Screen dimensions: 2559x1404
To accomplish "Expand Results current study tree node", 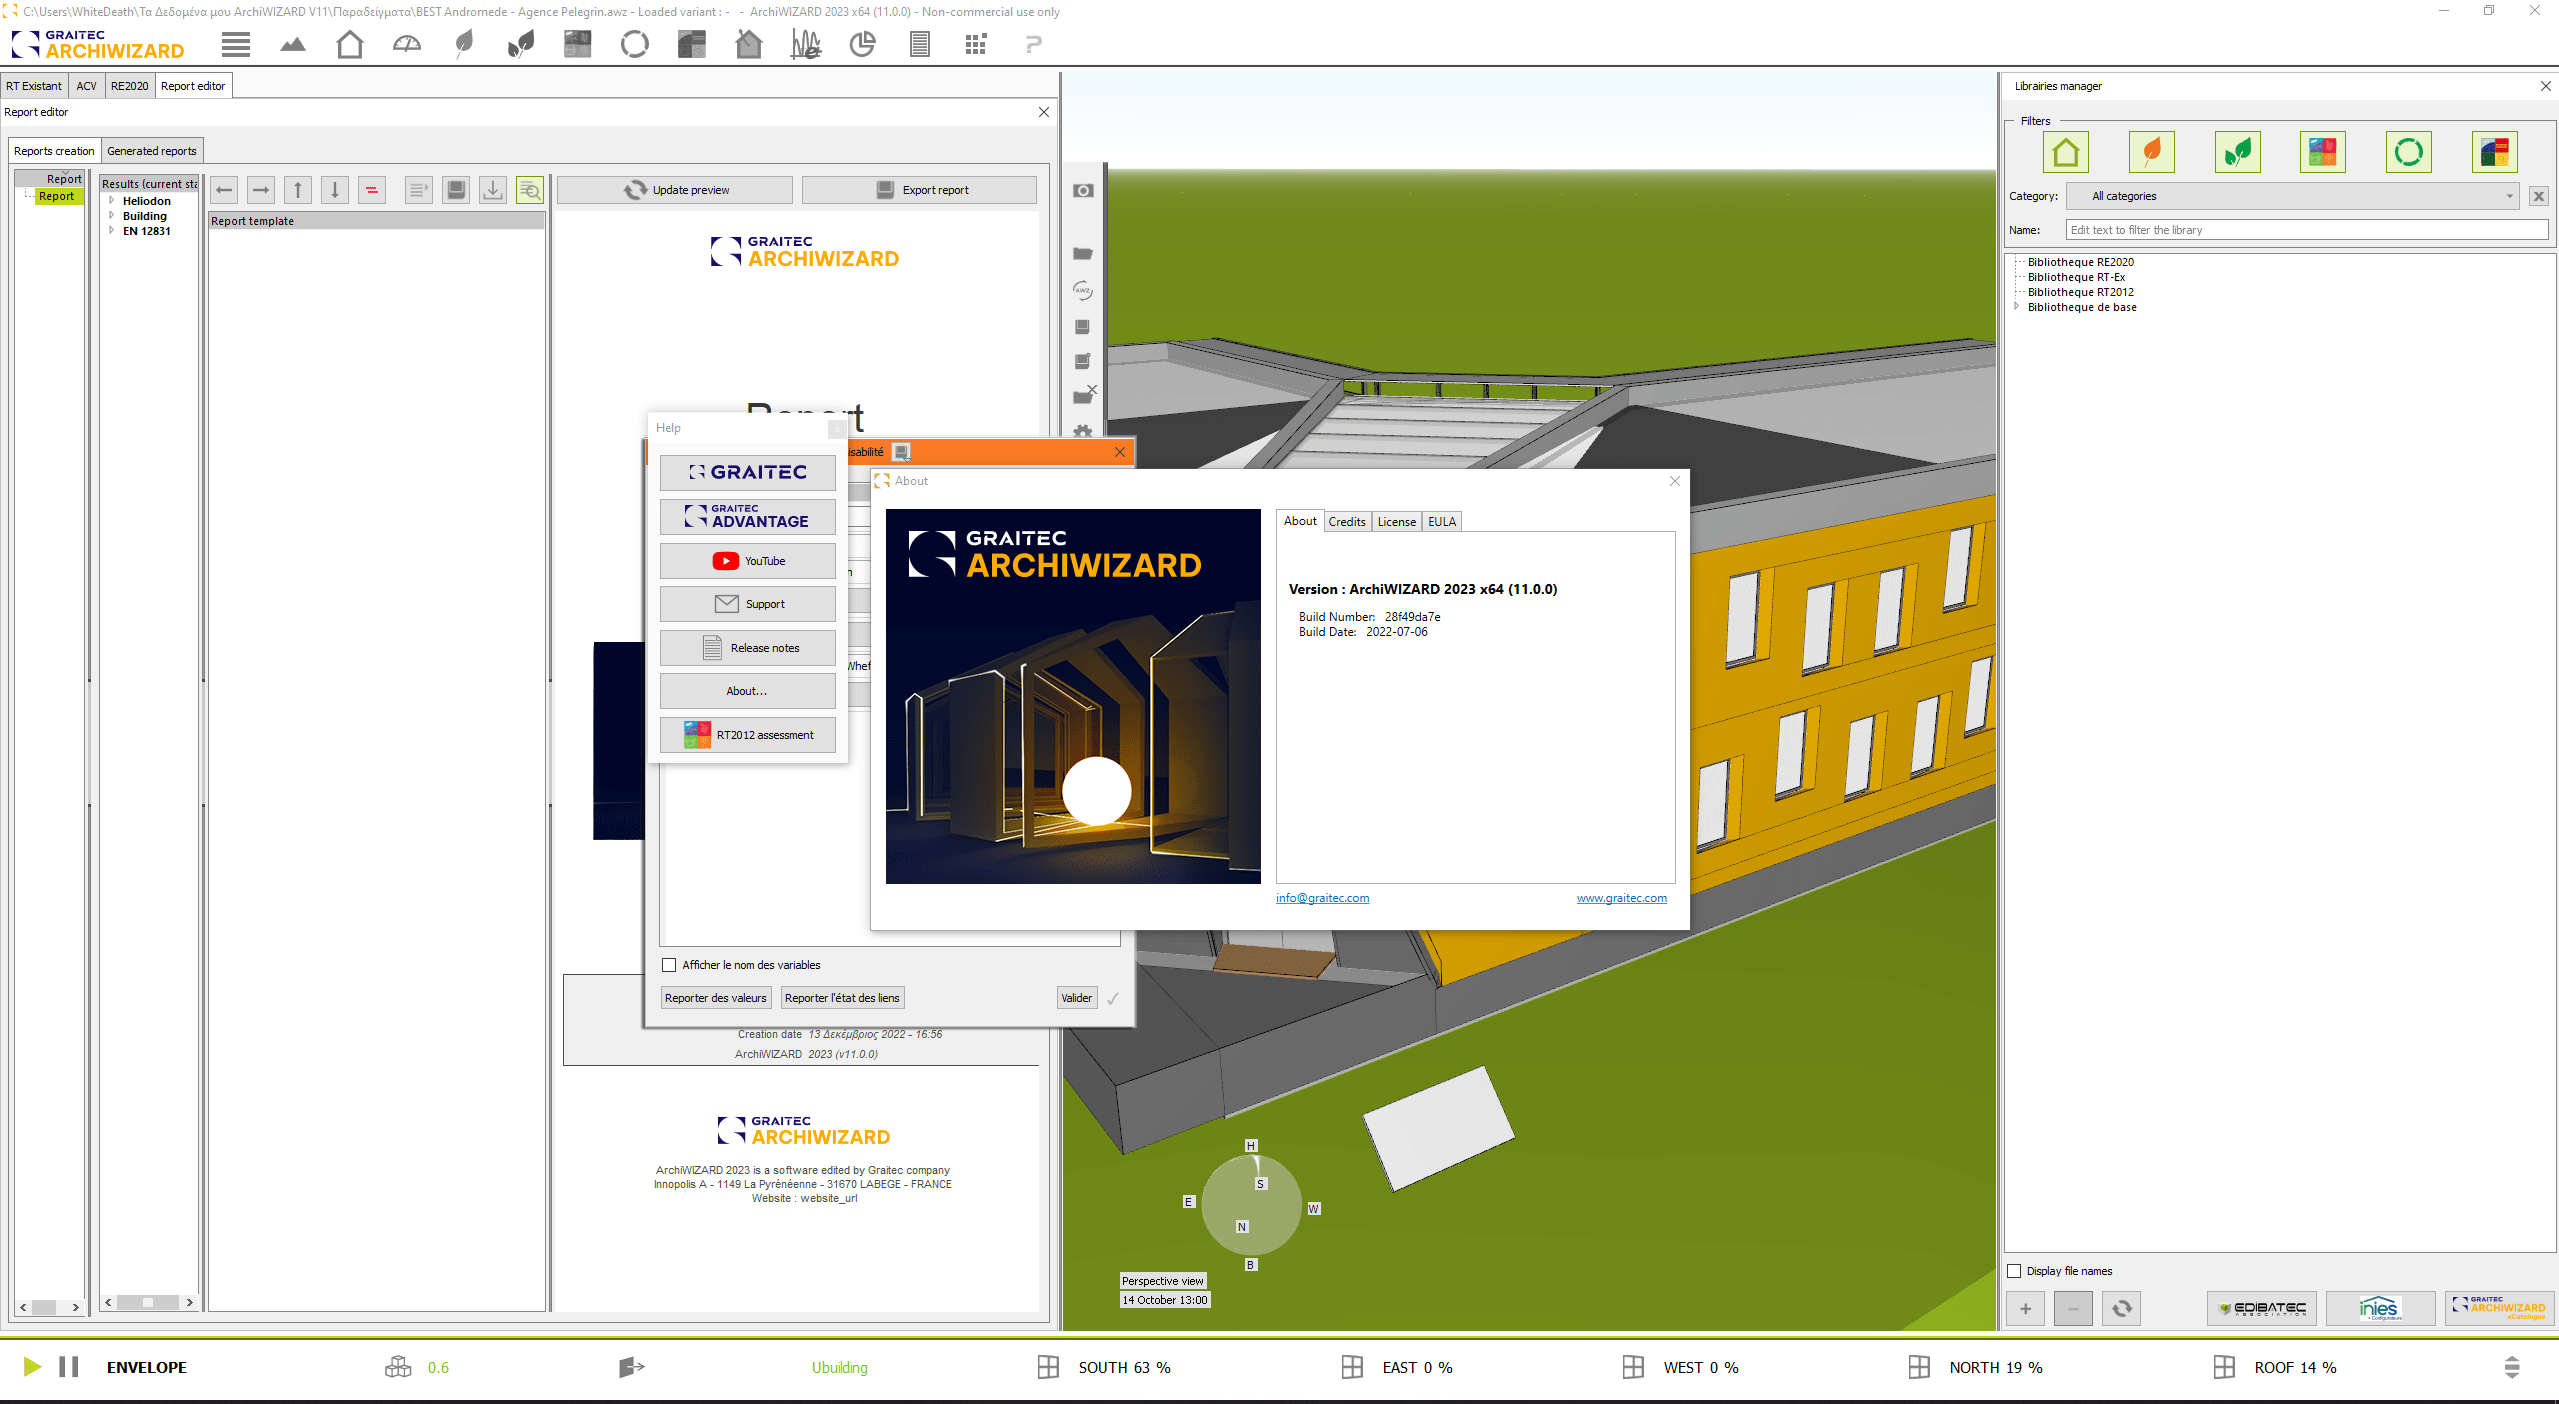I will (150, 176).
